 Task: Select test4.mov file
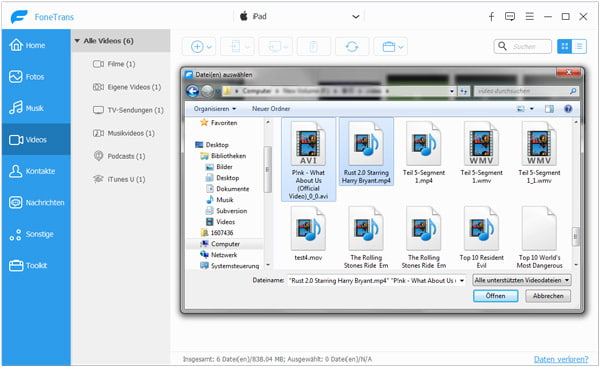pos(308,234)
